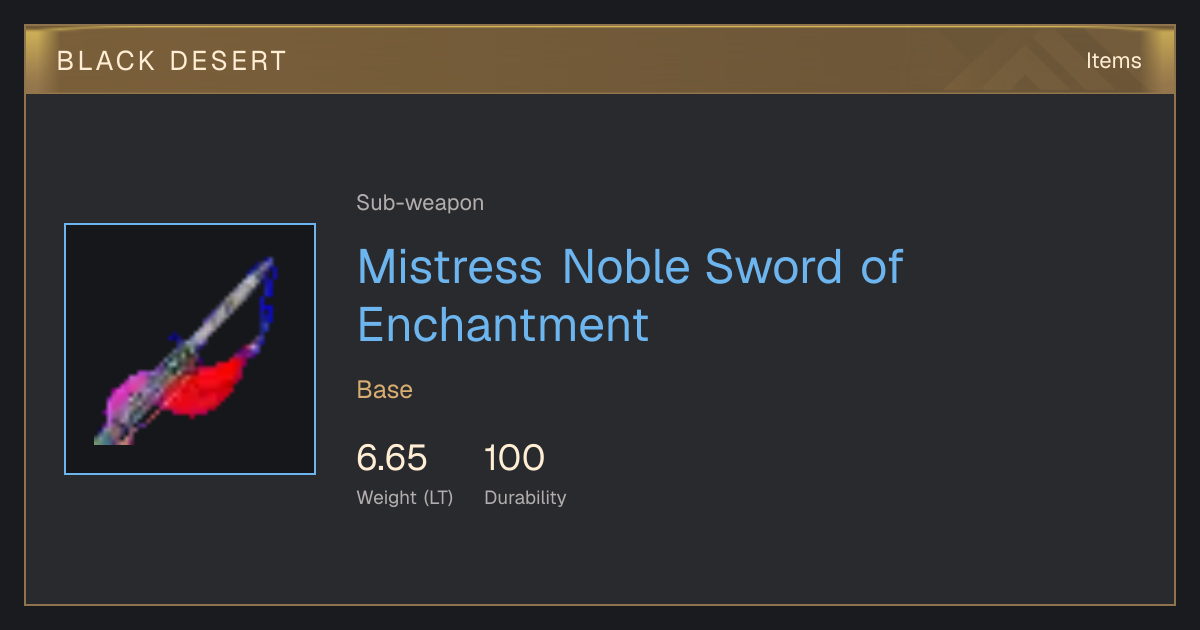Click the gold header banner bar

click(x=600, y=60)
